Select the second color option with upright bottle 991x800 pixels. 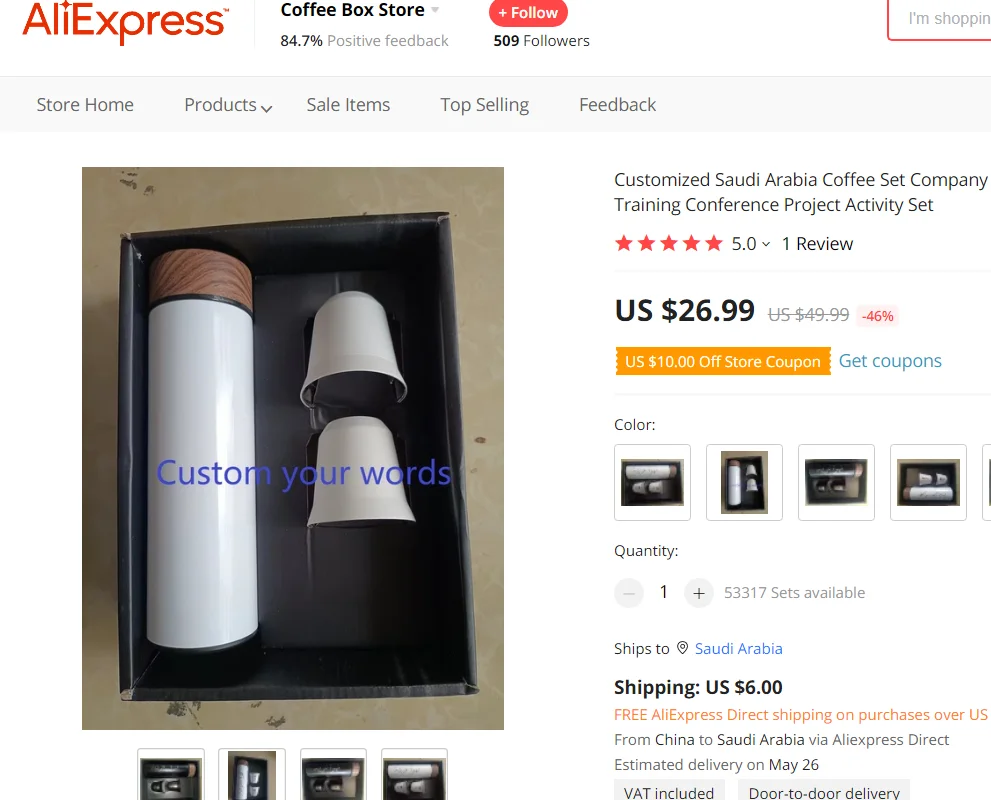click(x=745, y=482)
